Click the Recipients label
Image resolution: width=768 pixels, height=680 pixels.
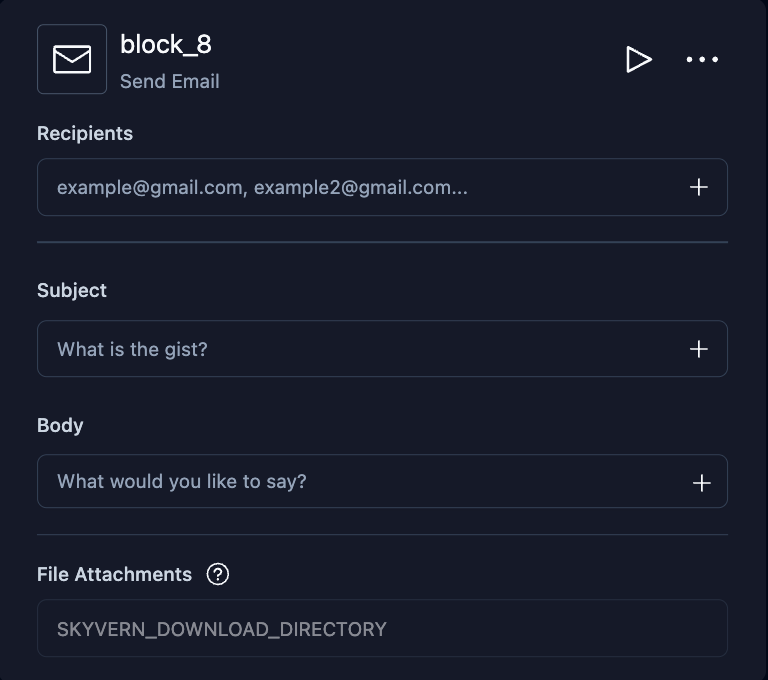point(85,133)
